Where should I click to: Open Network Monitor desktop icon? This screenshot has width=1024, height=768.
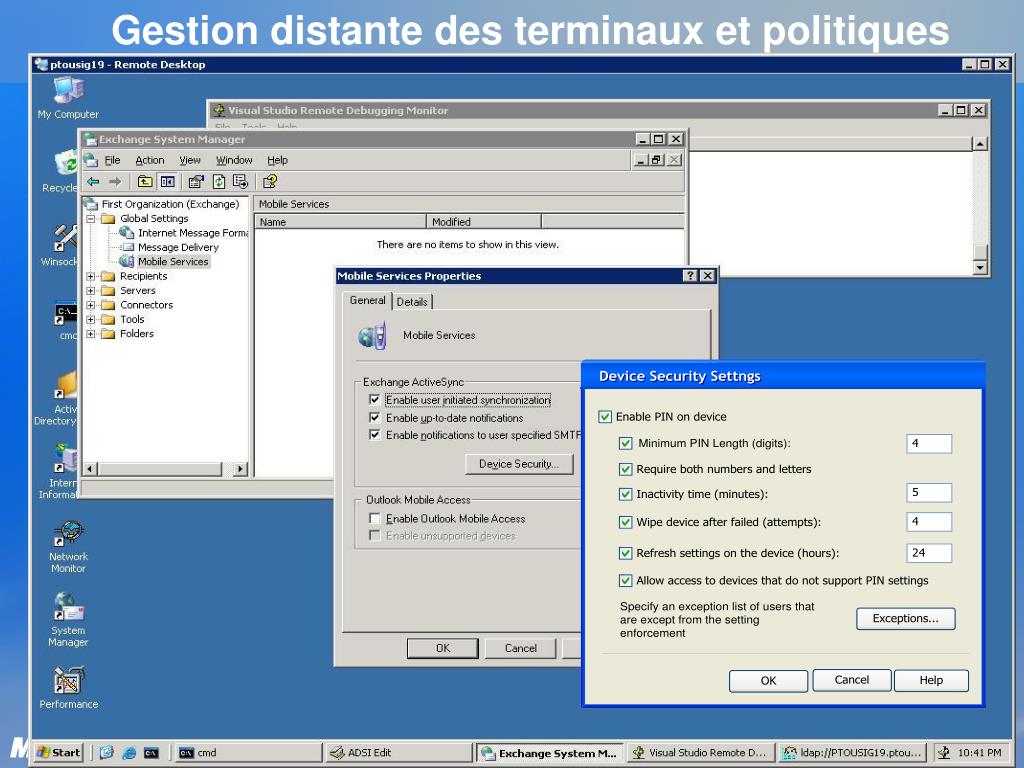coord(68,547)
